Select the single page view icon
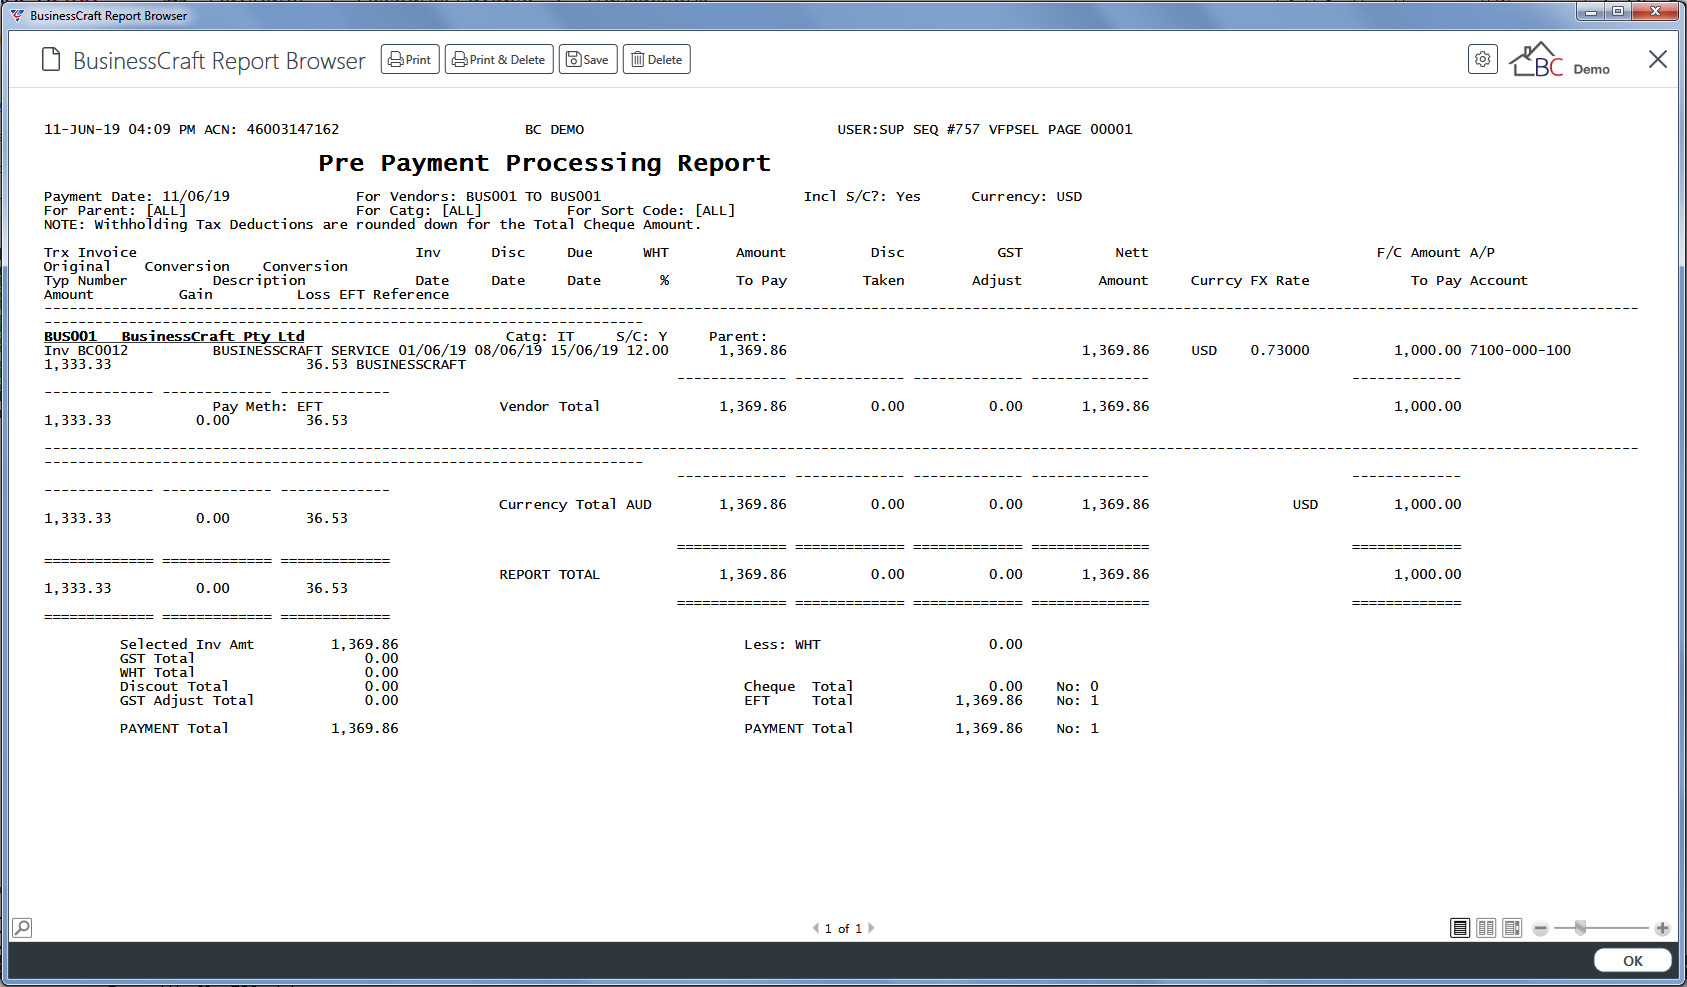1687x987 pixels. tap(1460, 928)
